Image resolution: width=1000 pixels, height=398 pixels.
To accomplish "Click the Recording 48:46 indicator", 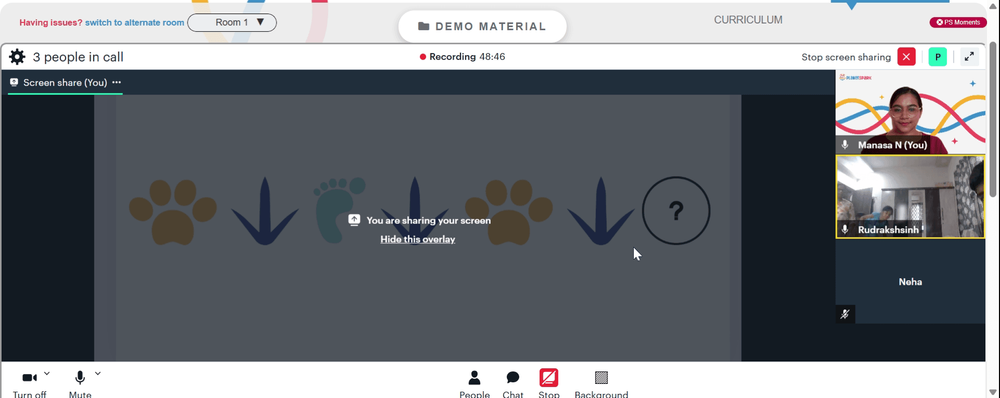I will point(462,57).
